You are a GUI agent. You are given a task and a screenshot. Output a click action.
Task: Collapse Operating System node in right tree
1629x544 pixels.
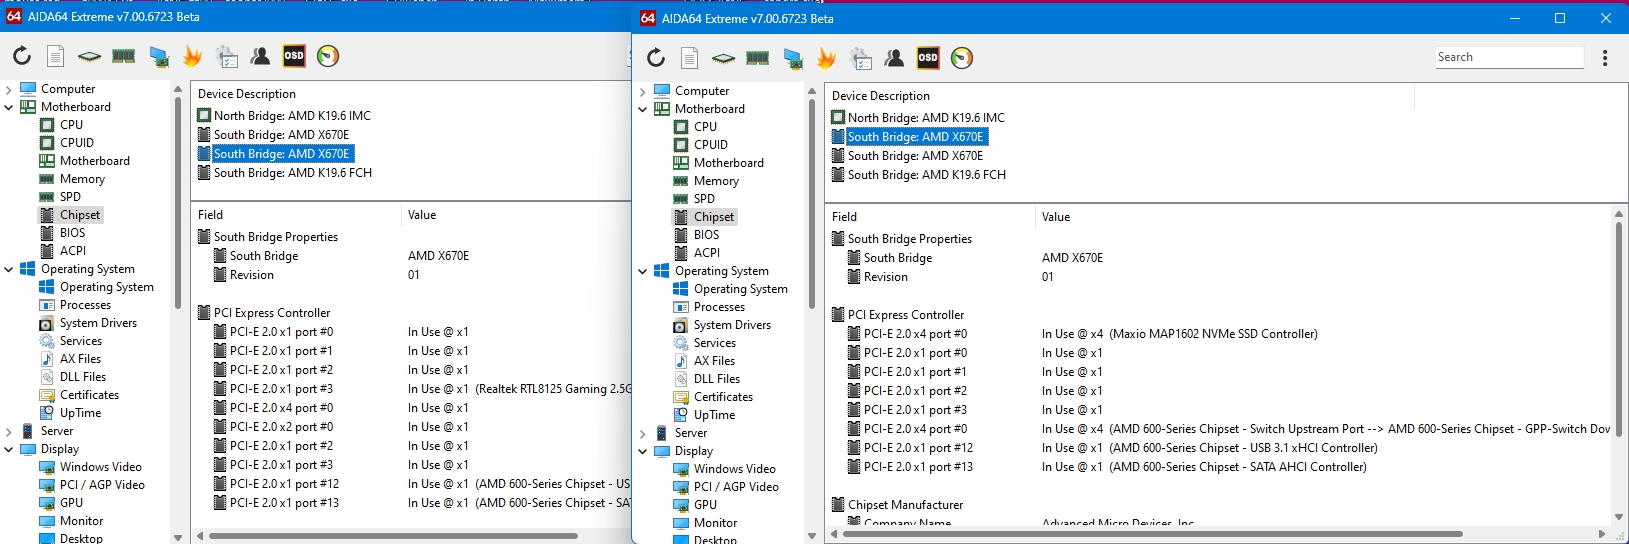(643, 271)
